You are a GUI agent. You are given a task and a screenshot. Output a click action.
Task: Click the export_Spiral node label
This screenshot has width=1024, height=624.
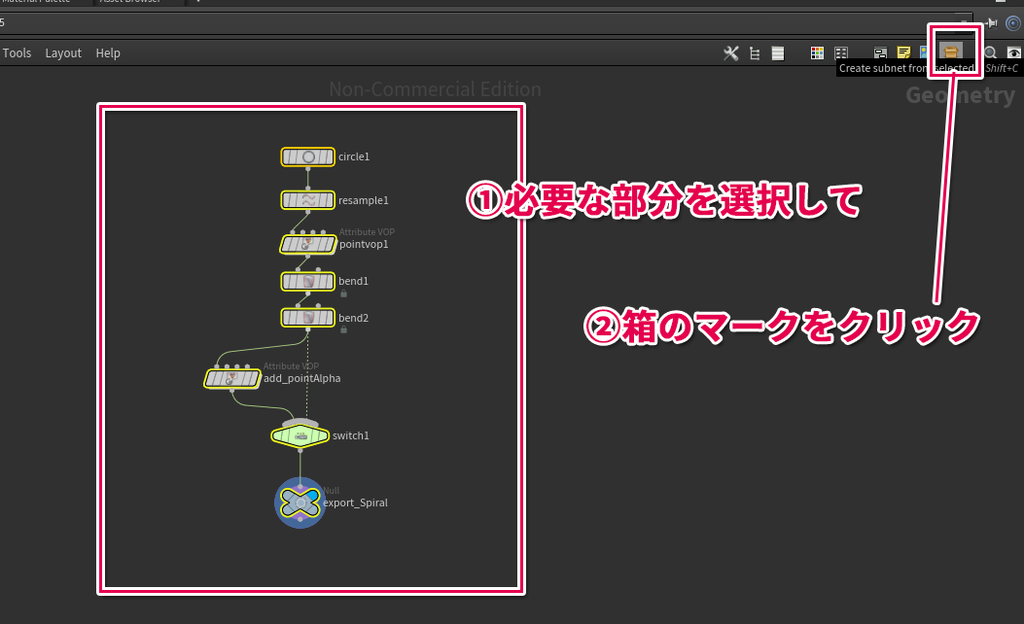(x=355, y=503)
